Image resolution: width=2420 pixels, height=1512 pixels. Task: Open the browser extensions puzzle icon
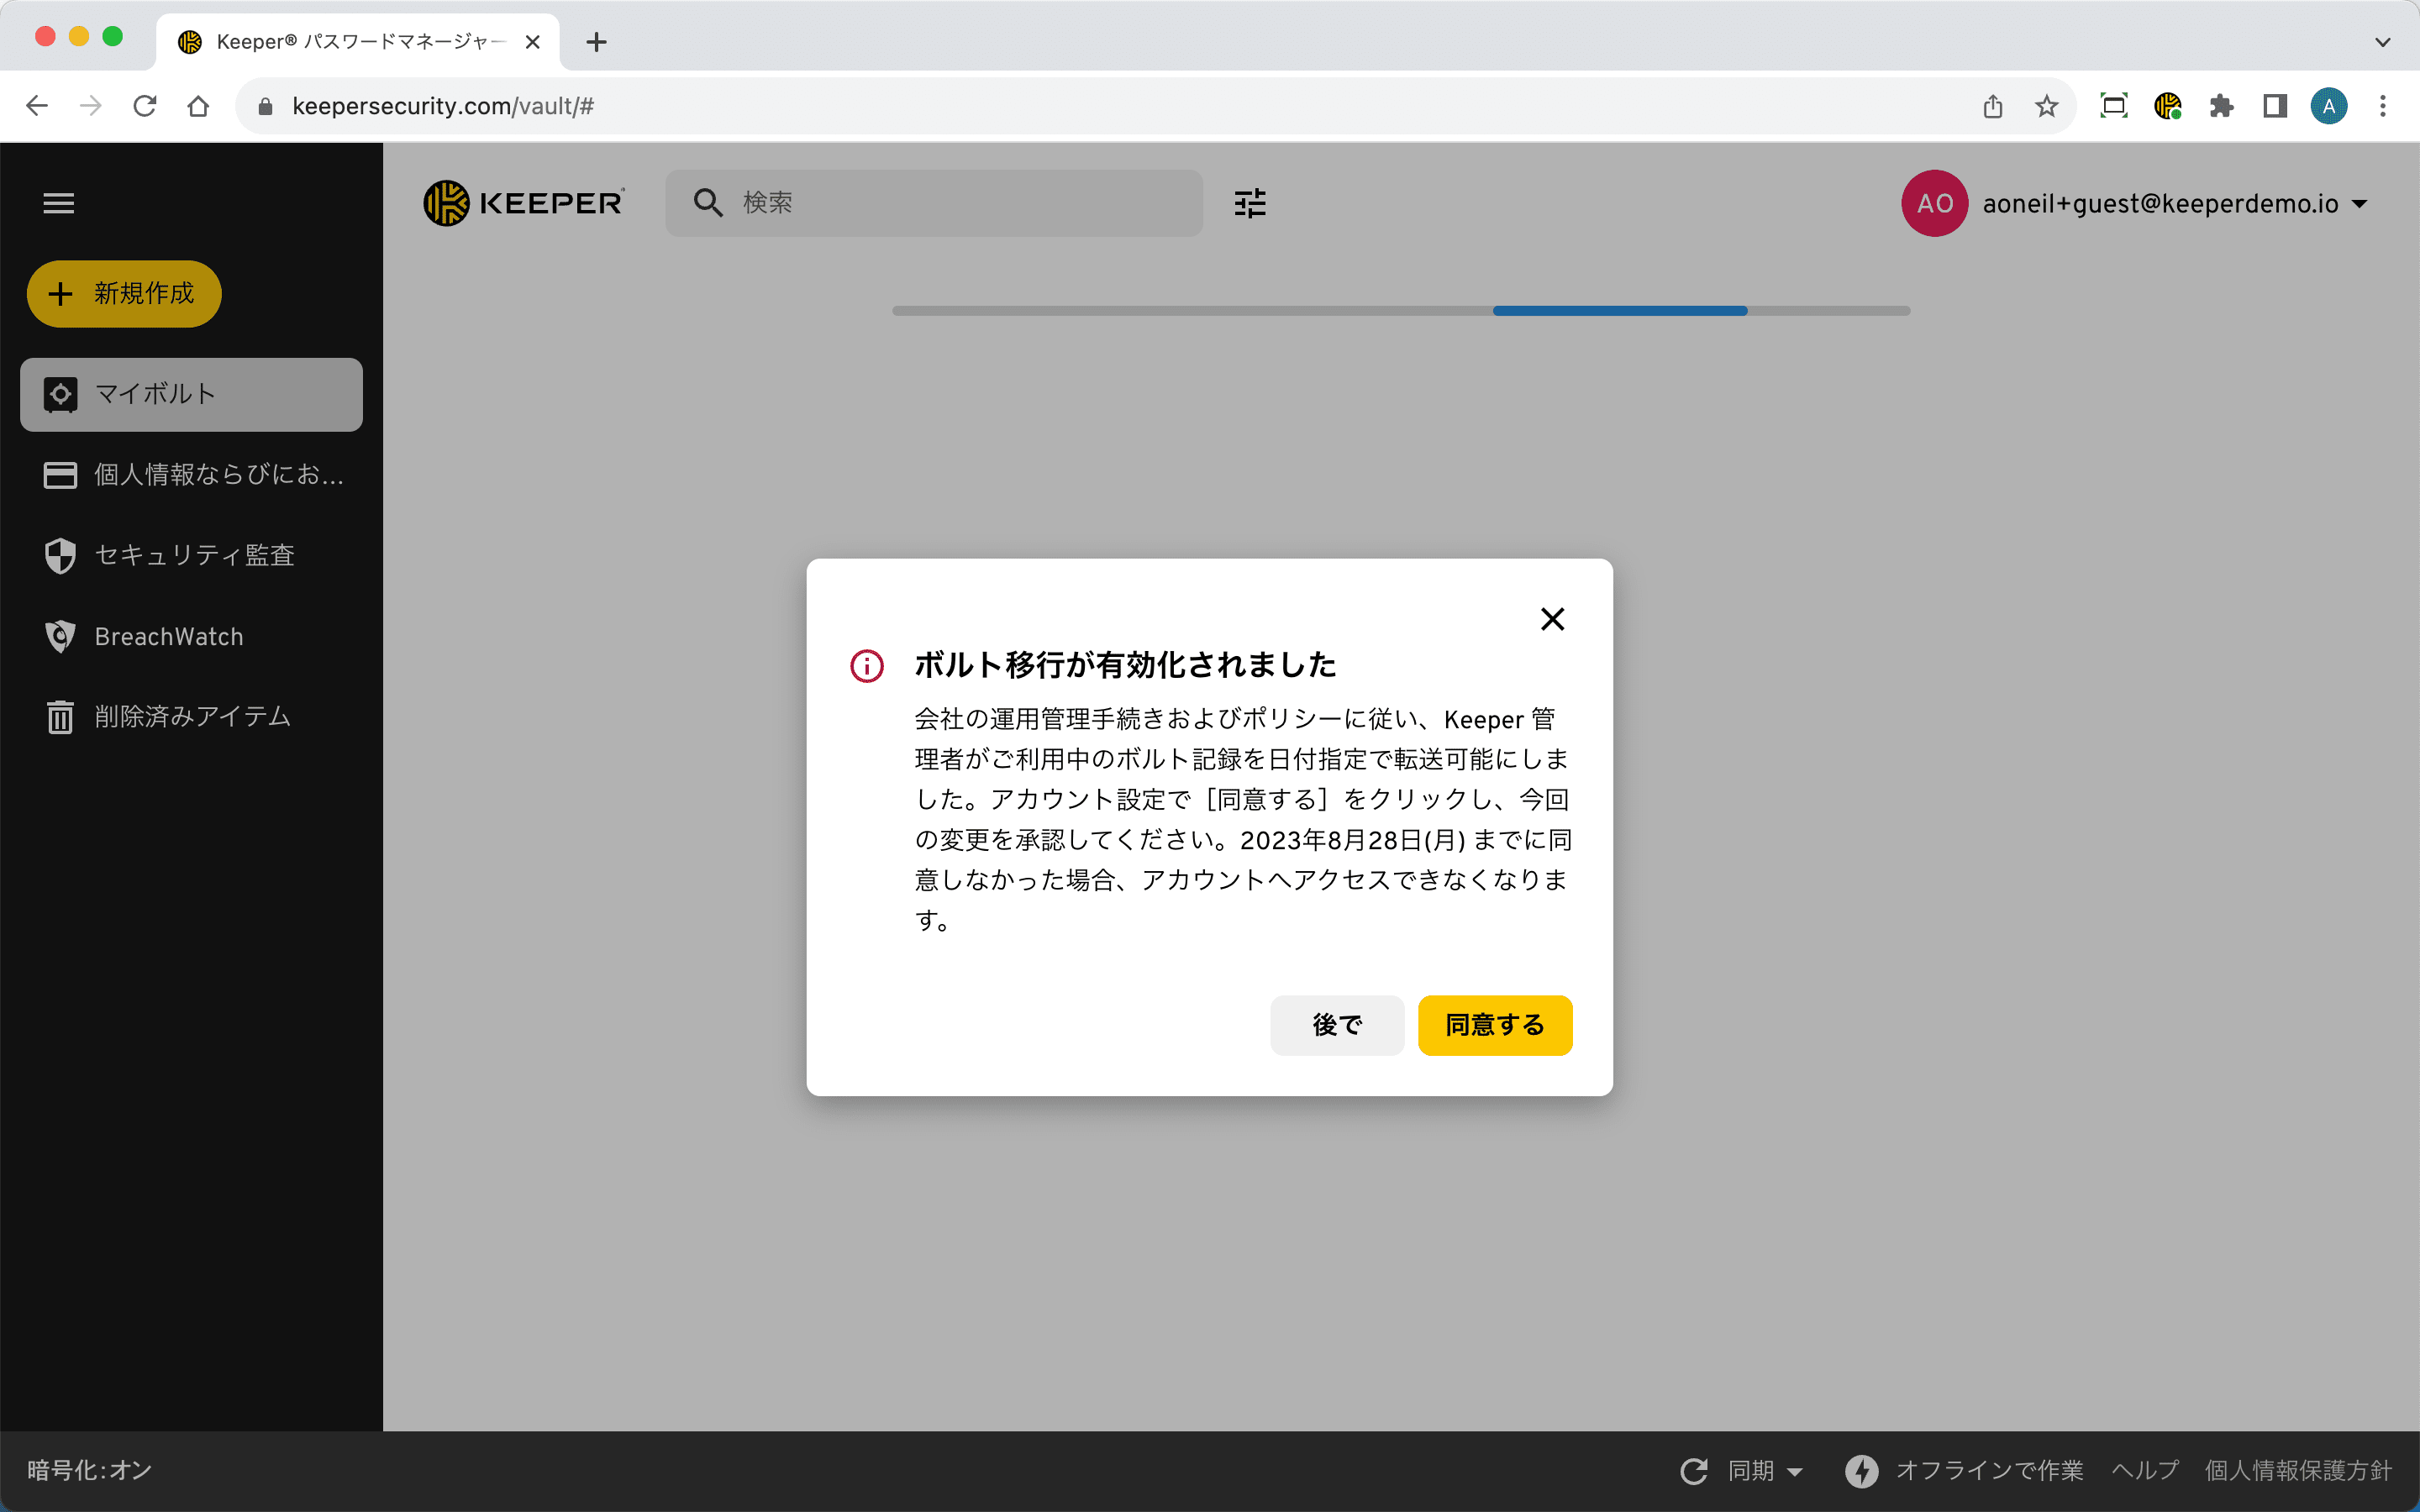(x=2221, y=106)
